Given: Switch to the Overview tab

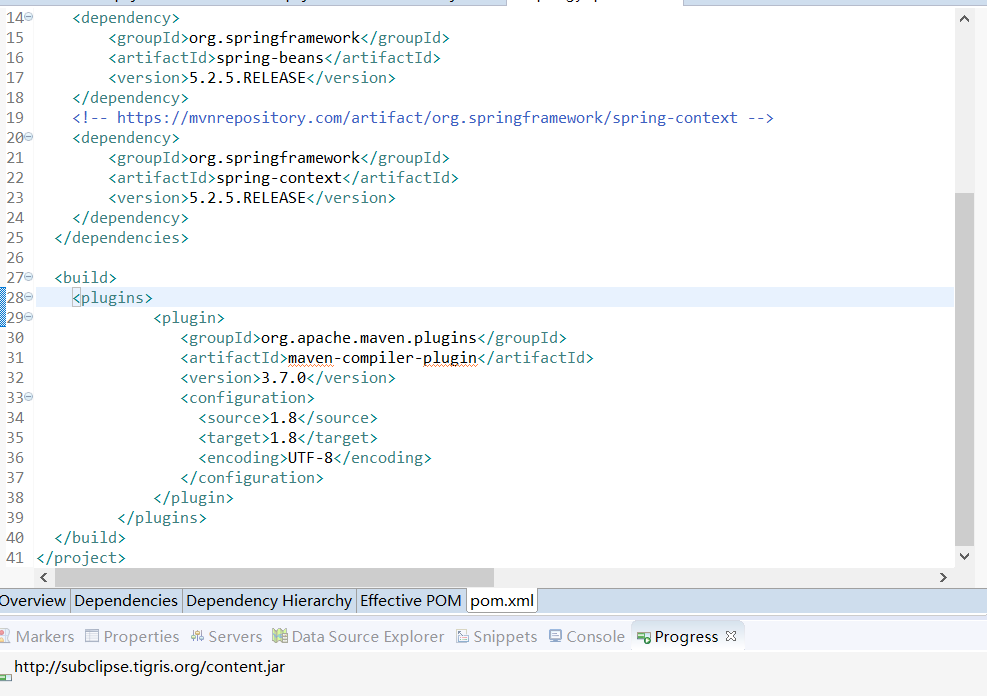Looking at the screenshot, I should [x=33, y=600].
